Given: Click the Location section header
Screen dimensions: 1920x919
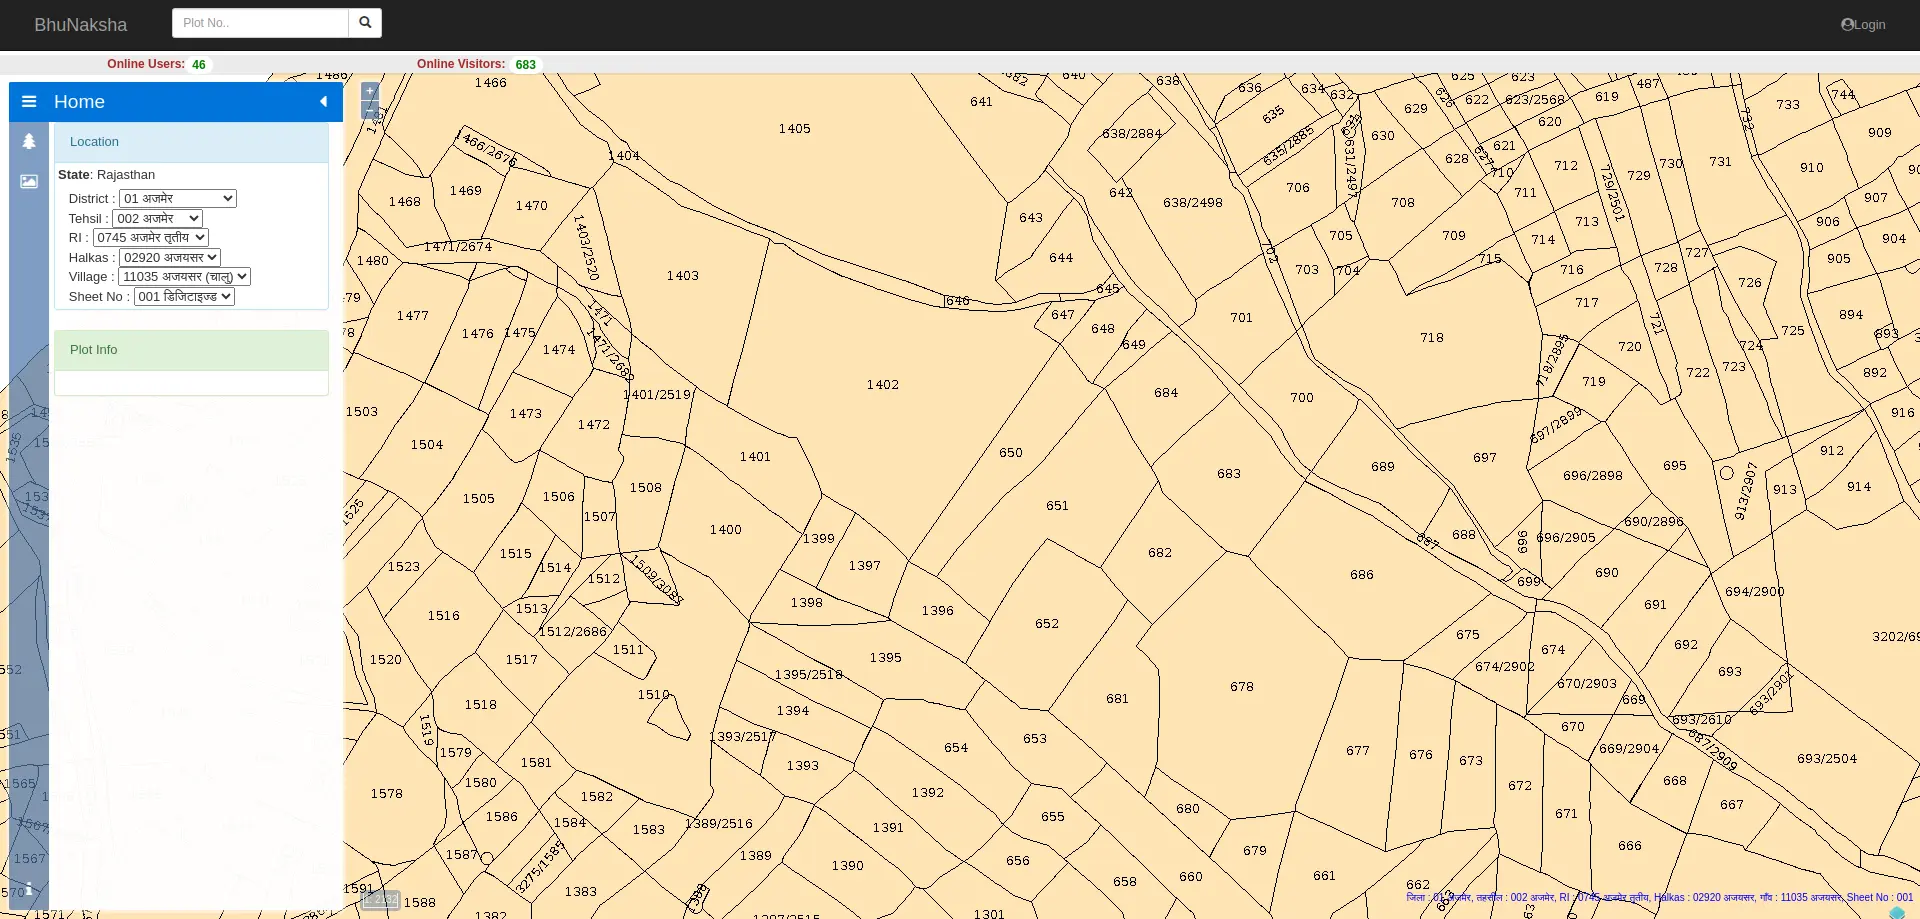Looking at the screenshot, I should click(x=93, y=141).
